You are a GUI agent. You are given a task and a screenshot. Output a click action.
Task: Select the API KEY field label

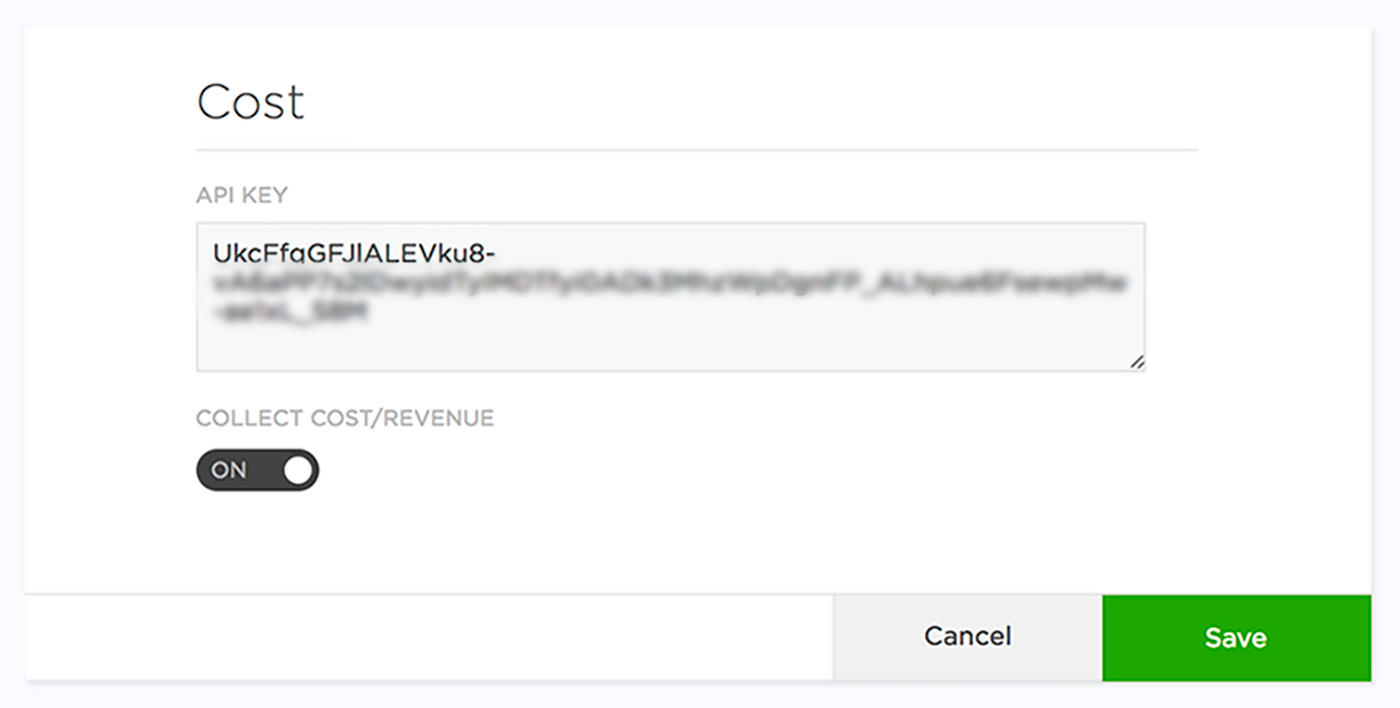[x=242, y=196]
